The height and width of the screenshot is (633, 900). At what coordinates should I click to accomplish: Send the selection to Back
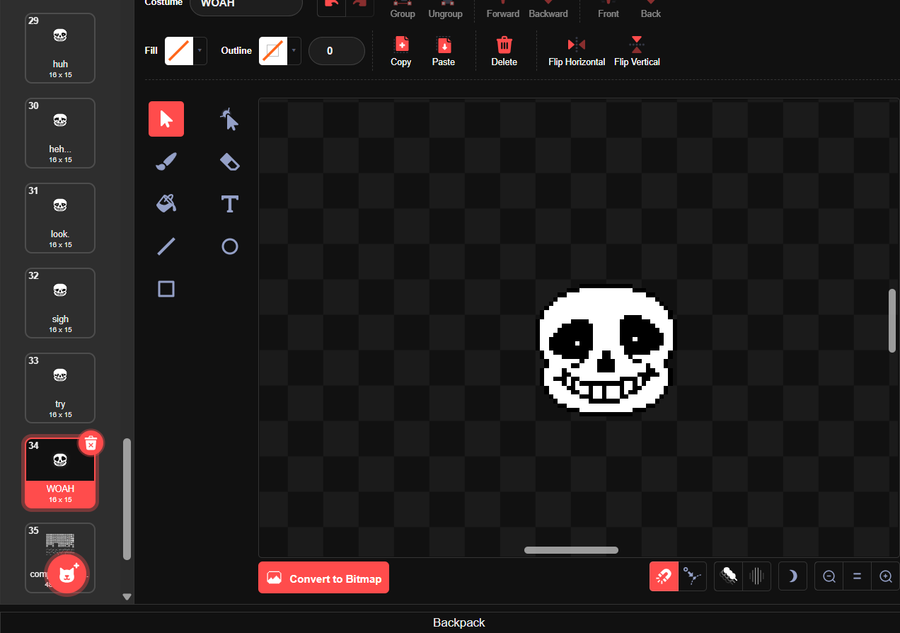pyautogui.click(x=651, y=9)
